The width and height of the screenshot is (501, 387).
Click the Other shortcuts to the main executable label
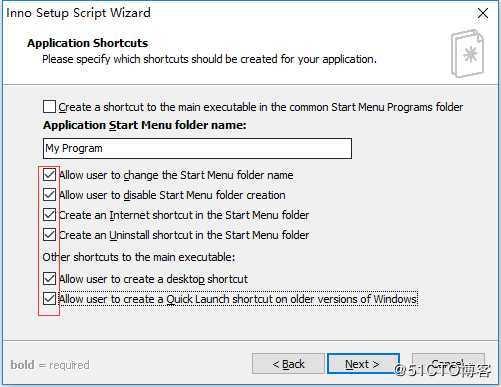[139, 257]
